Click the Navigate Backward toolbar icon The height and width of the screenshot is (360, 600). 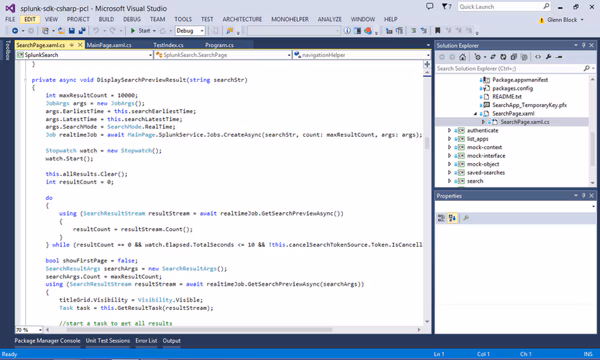pyautogui.click(x=15, y=31)
